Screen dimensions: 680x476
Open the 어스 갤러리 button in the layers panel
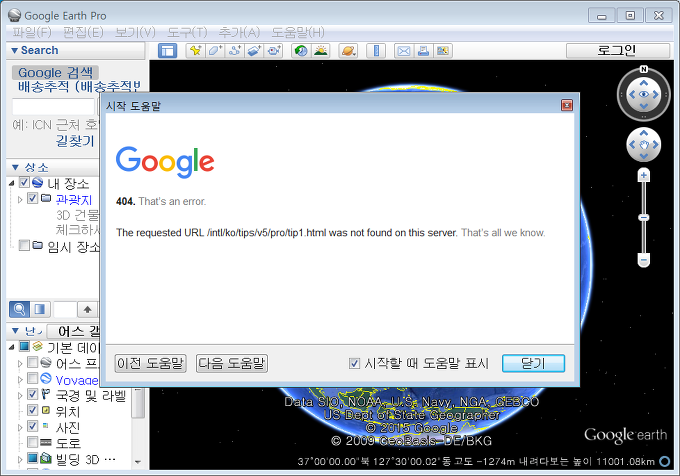pos(74,331)
